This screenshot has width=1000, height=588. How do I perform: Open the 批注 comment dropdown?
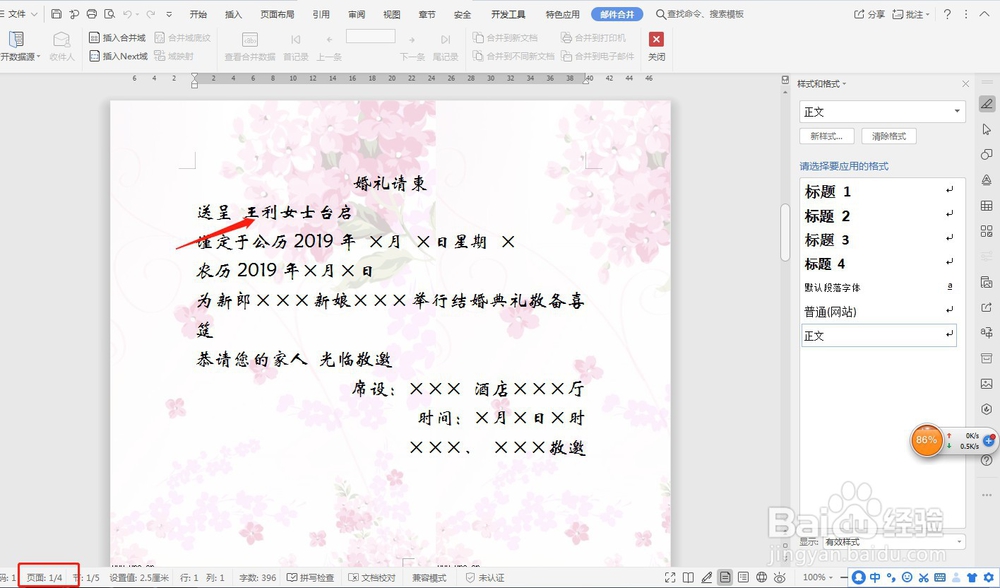point(911,14)
